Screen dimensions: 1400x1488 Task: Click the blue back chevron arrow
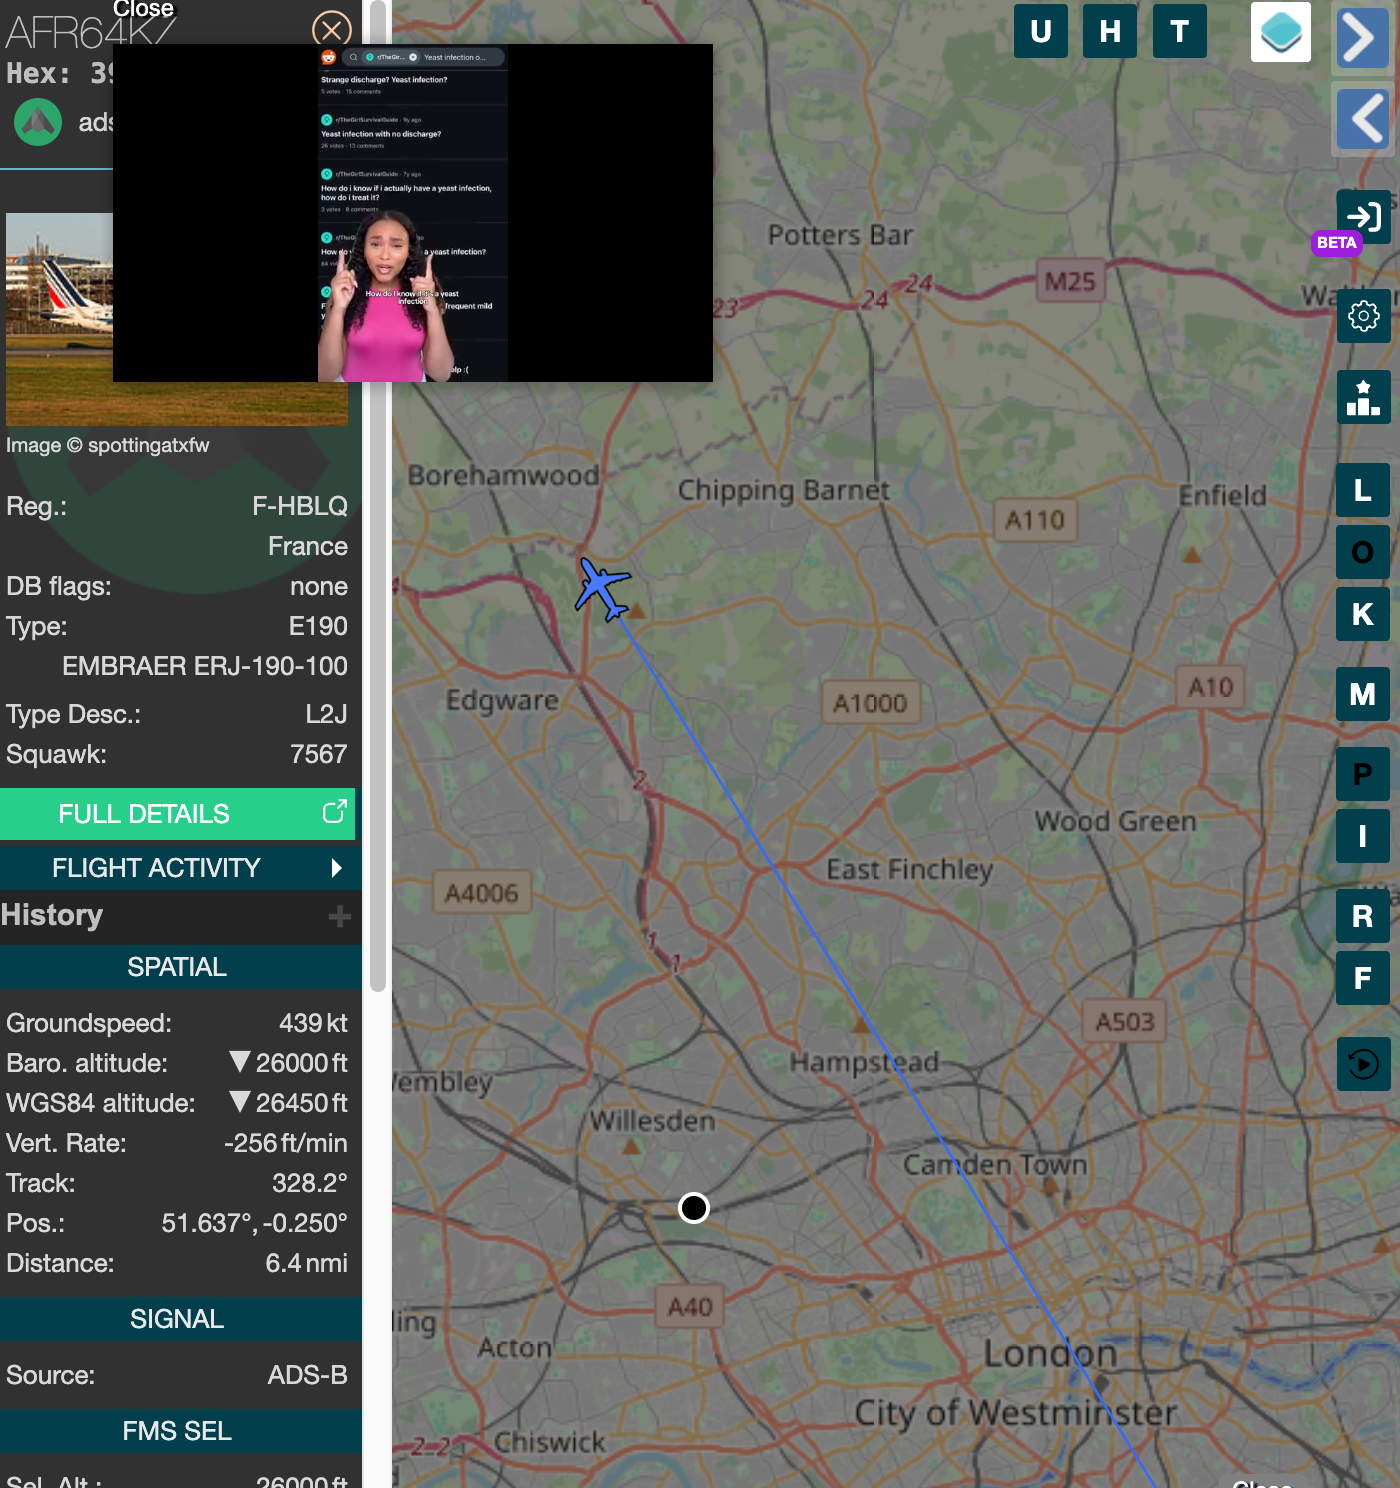pos(1362,119)
